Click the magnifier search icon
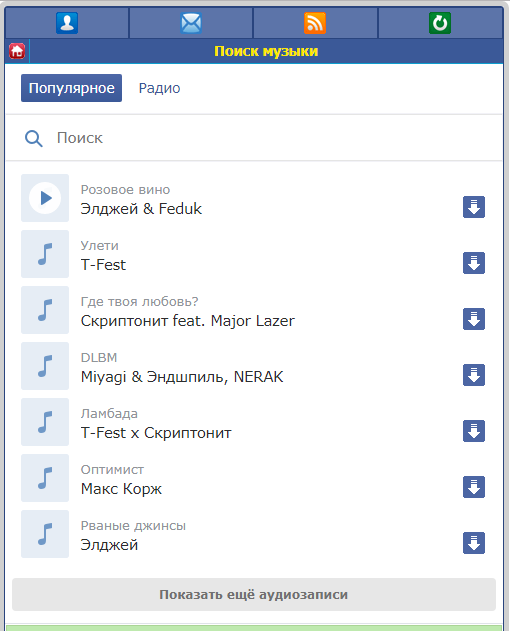This screenshot has width=510, height=631. click(x=33, y=138)
